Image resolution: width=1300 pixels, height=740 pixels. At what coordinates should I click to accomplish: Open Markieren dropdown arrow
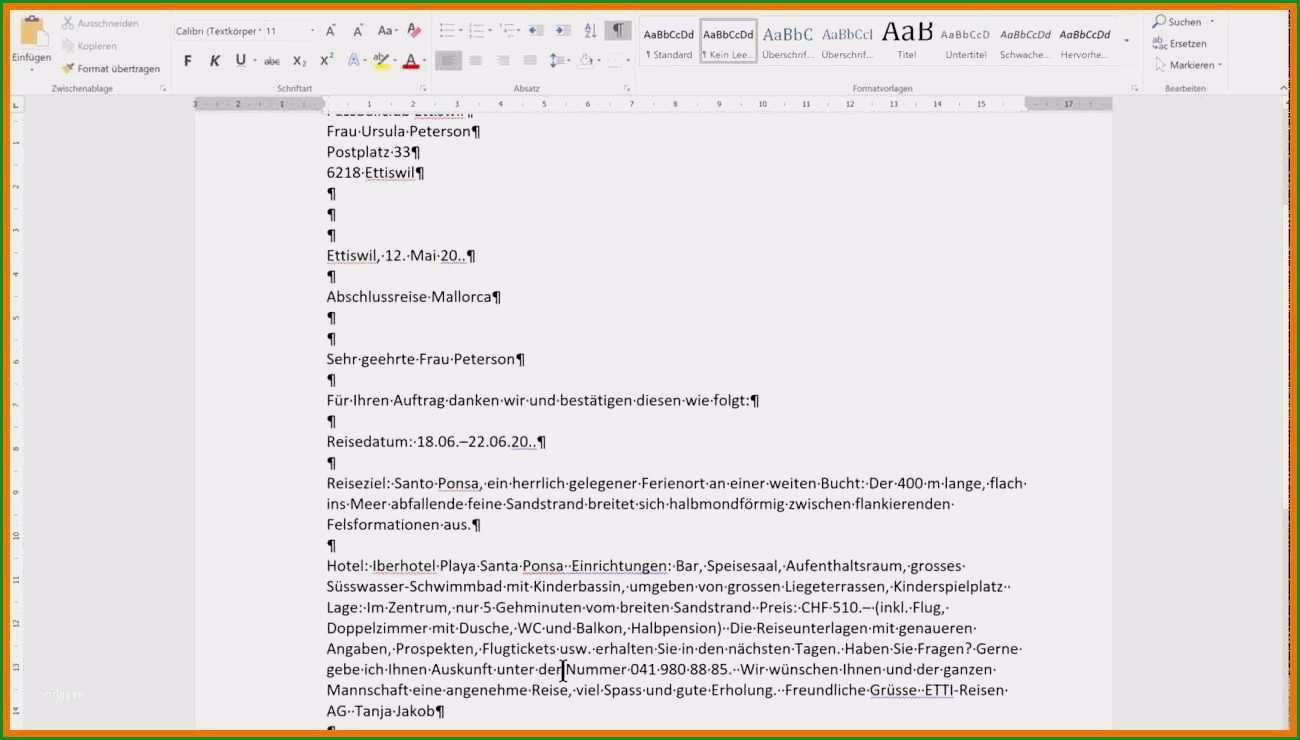tap(1221, 65)
